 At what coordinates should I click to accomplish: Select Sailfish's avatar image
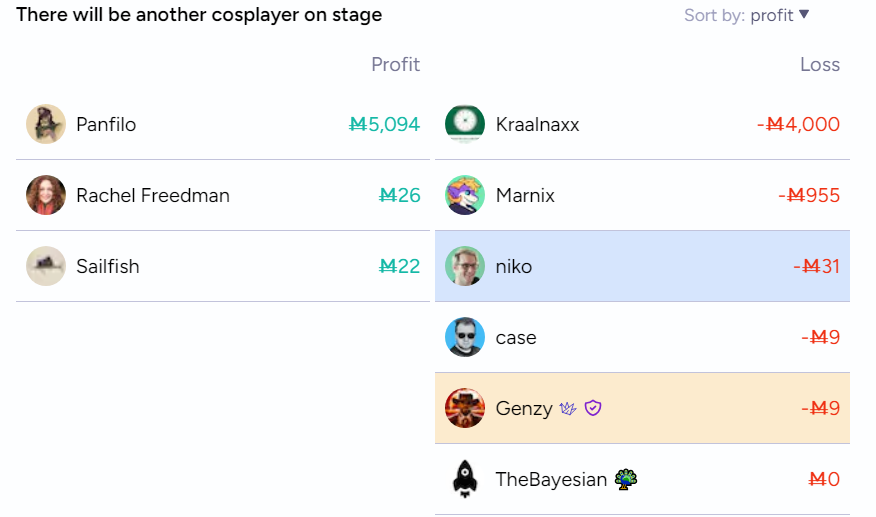point(46,266)
